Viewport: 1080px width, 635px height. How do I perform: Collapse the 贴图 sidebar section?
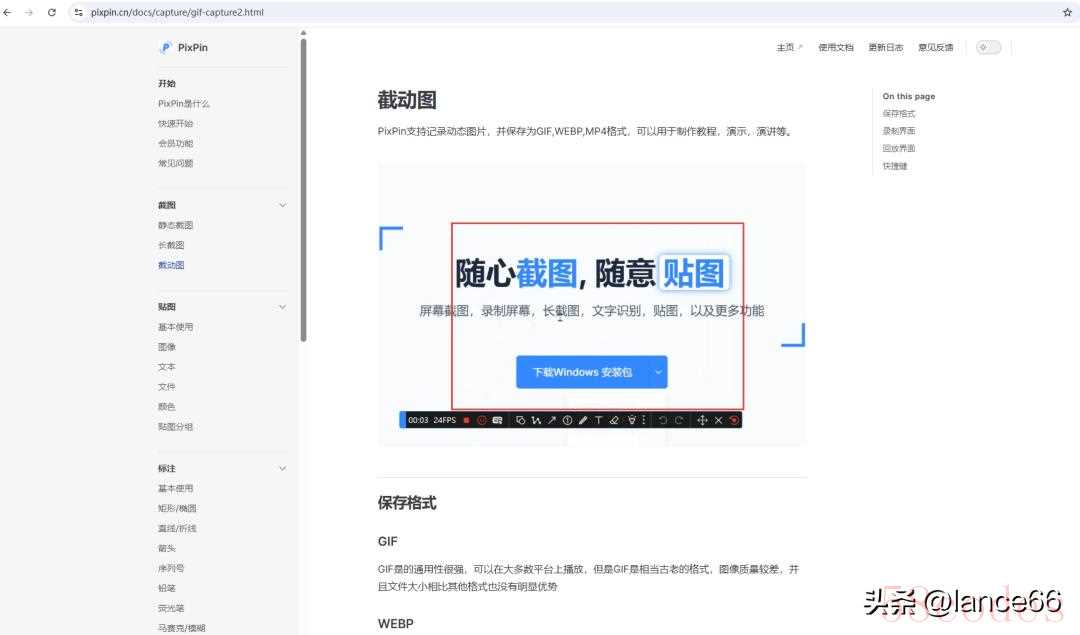pos(282,307)
